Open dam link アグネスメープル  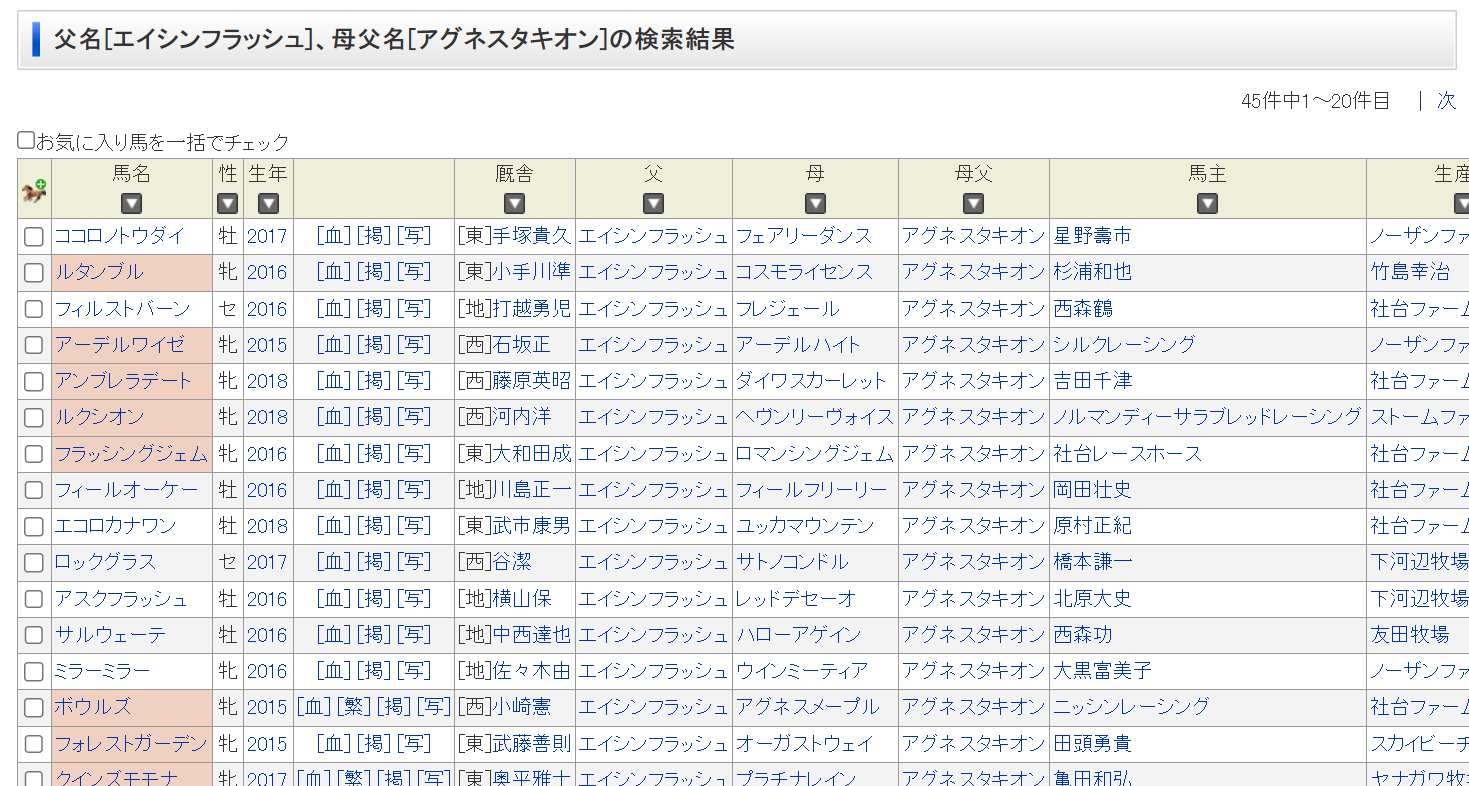(x=808, y=707)
